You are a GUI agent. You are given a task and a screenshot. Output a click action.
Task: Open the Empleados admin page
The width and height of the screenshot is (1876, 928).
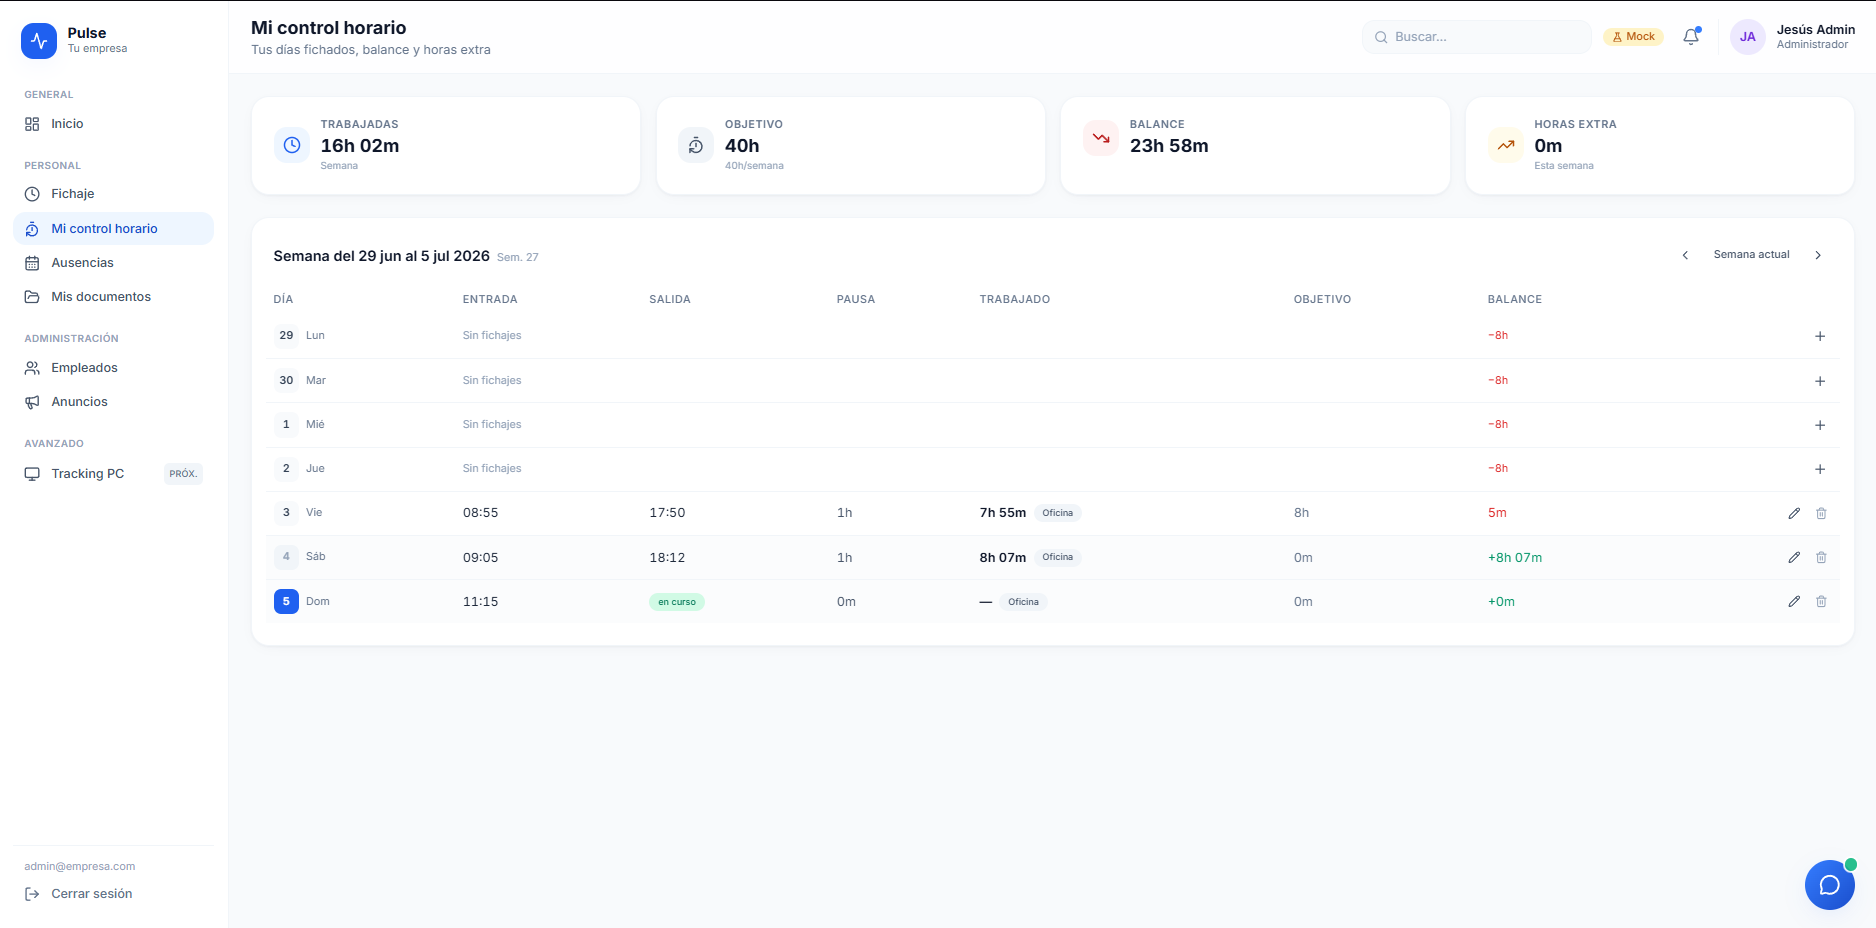point(113,368)
